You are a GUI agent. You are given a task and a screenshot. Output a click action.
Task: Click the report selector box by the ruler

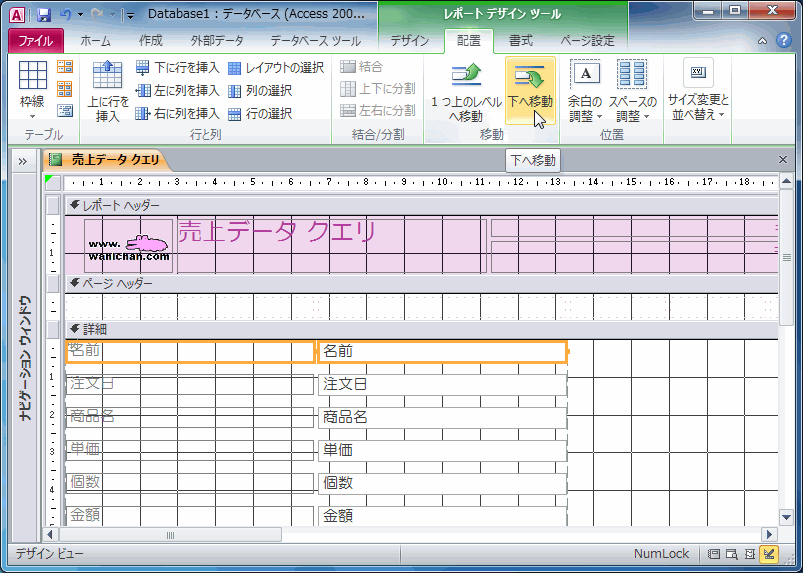coord(53,182)
